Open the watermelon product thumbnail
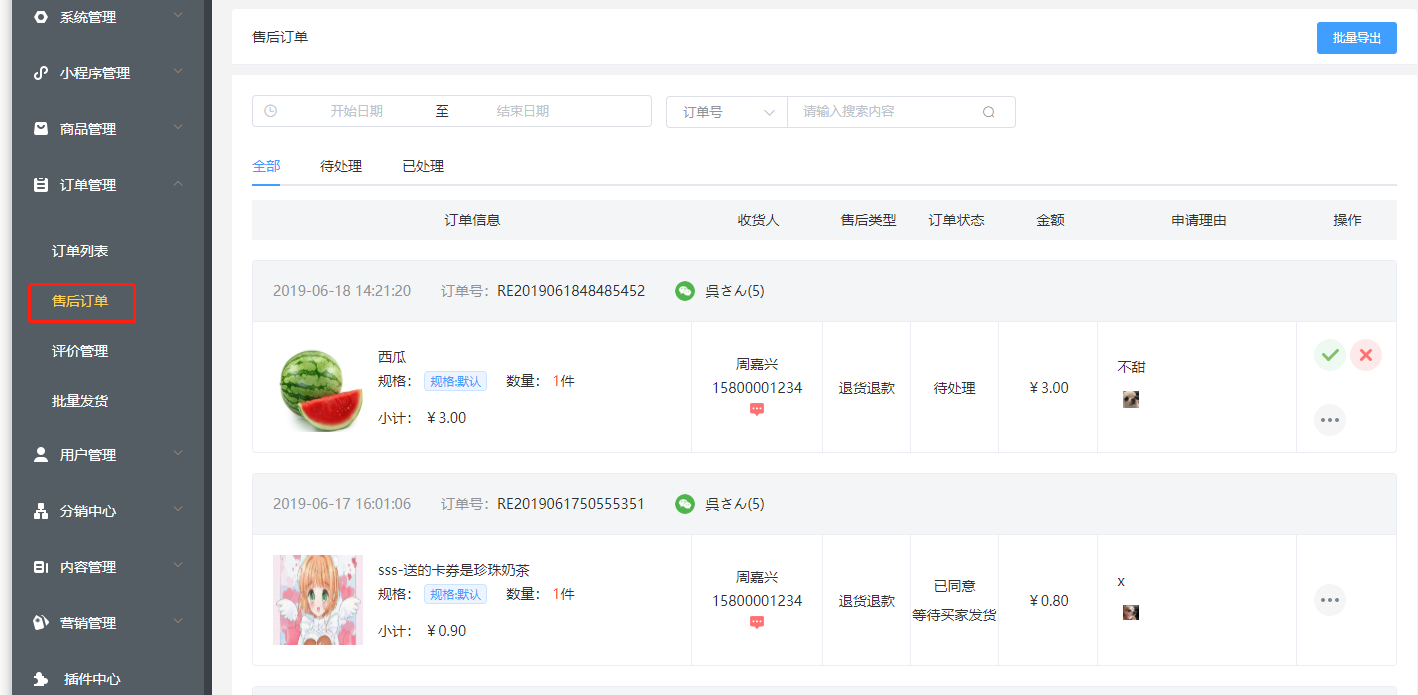1418x695 pixels. click(318, 388)
